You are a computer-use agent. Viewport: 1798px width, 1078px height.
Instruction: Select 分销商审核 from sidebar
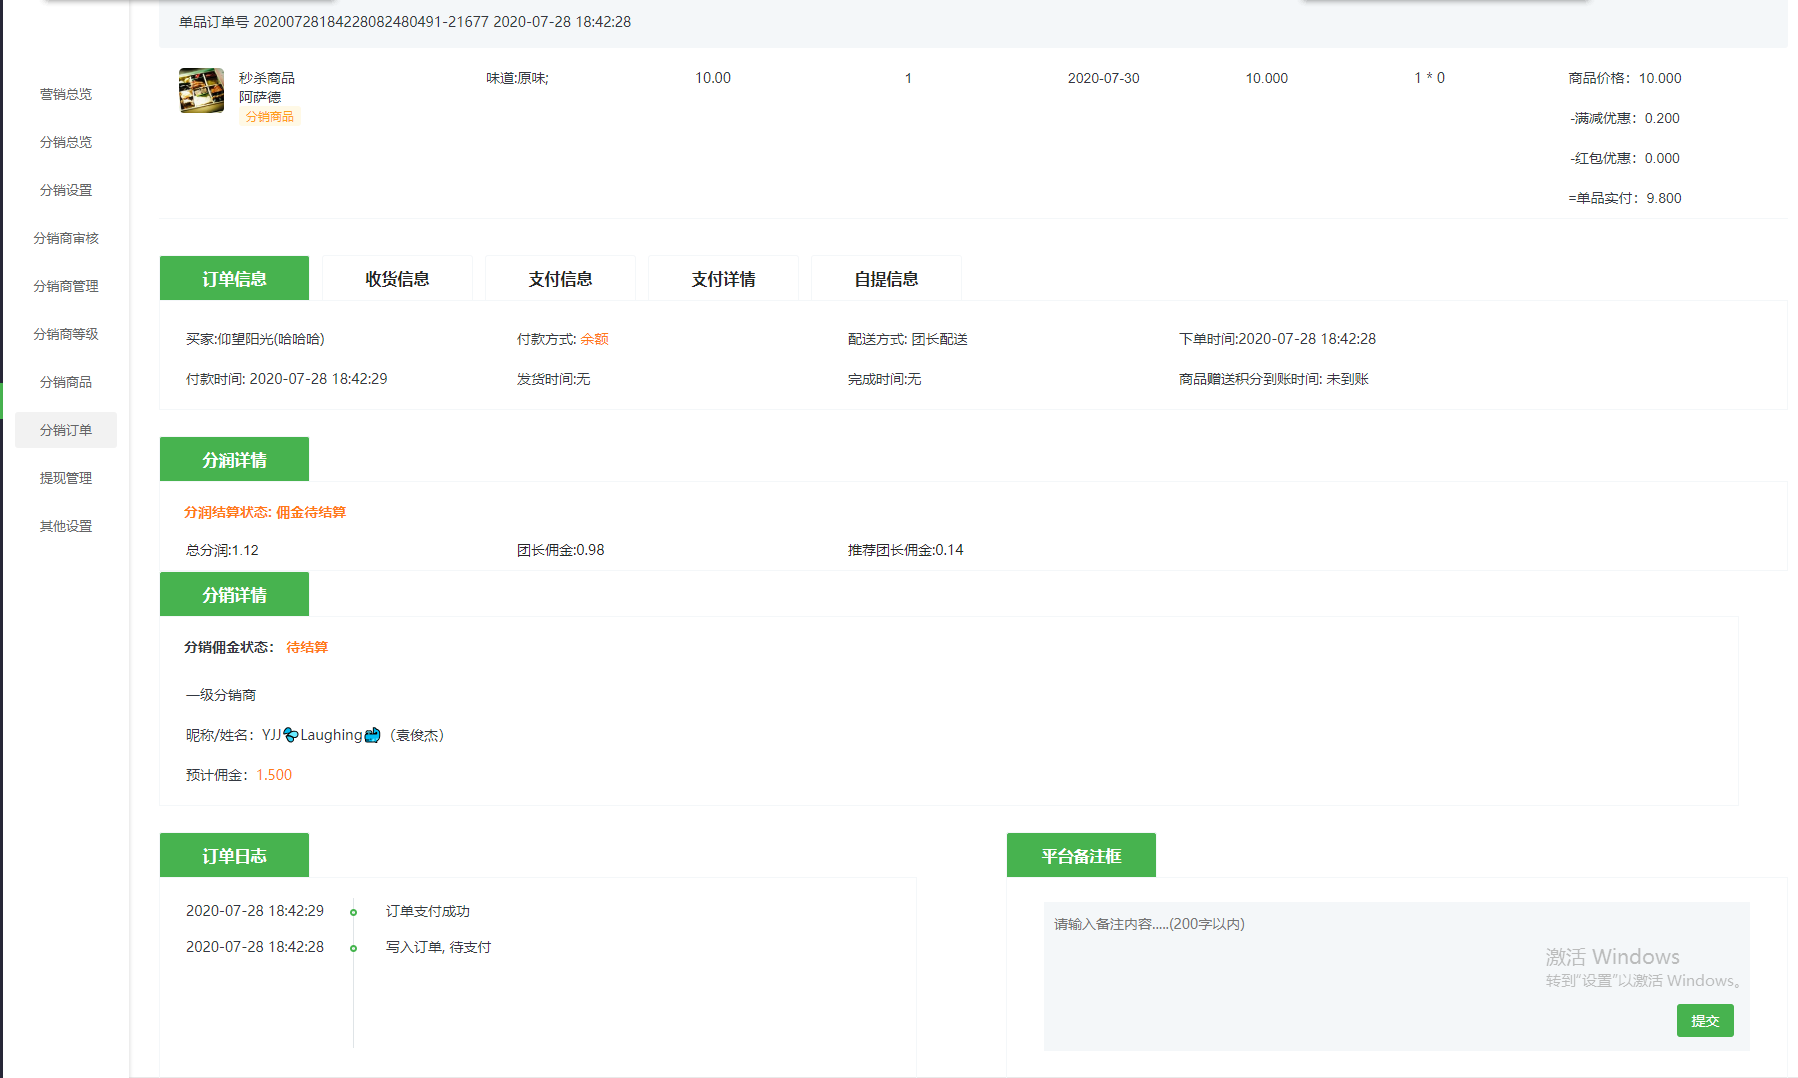click(x=66, y=238)
